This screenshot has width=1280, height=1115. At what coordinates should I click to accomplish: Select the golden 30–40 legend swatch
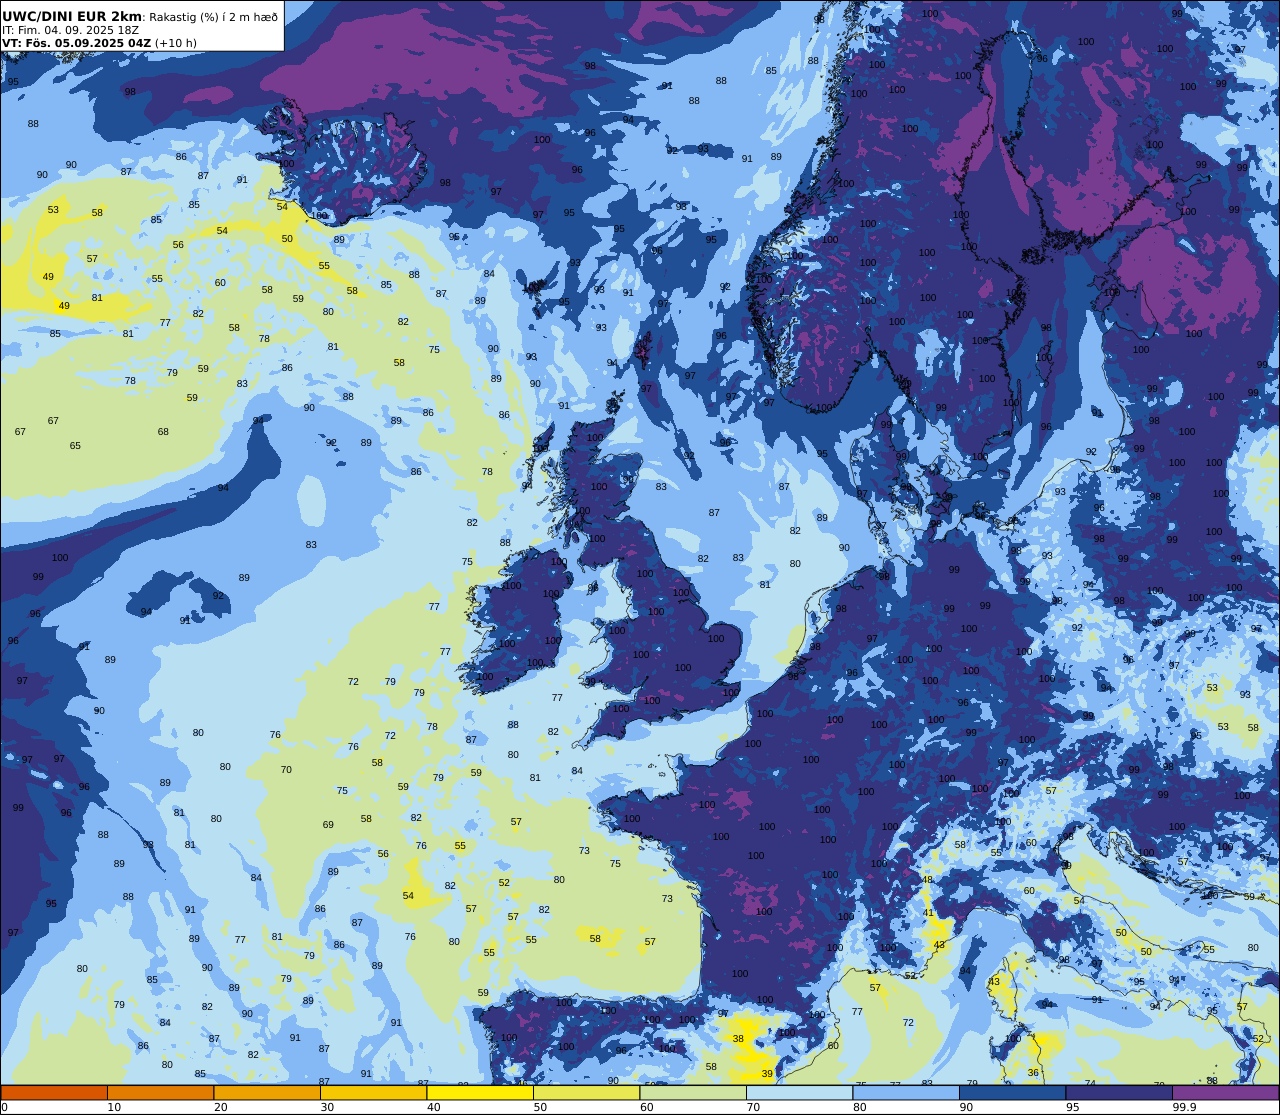[373, 1092]
